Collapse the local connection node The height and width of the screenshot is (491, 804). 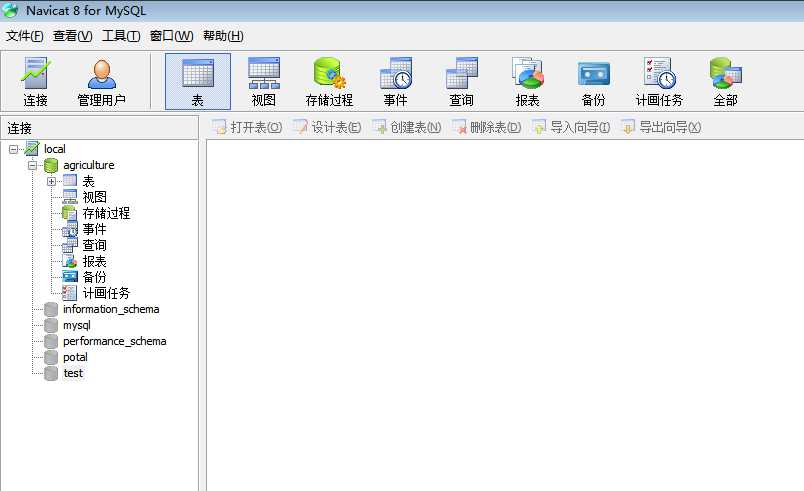pos(13,149)
